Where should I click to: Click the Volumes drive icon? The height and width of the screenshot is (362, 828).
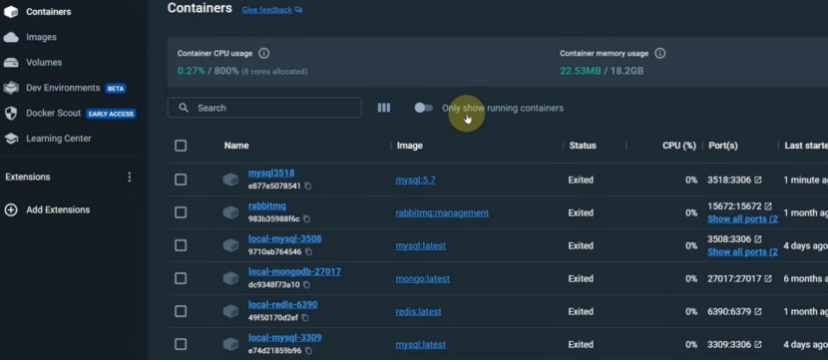coord(11,62)
